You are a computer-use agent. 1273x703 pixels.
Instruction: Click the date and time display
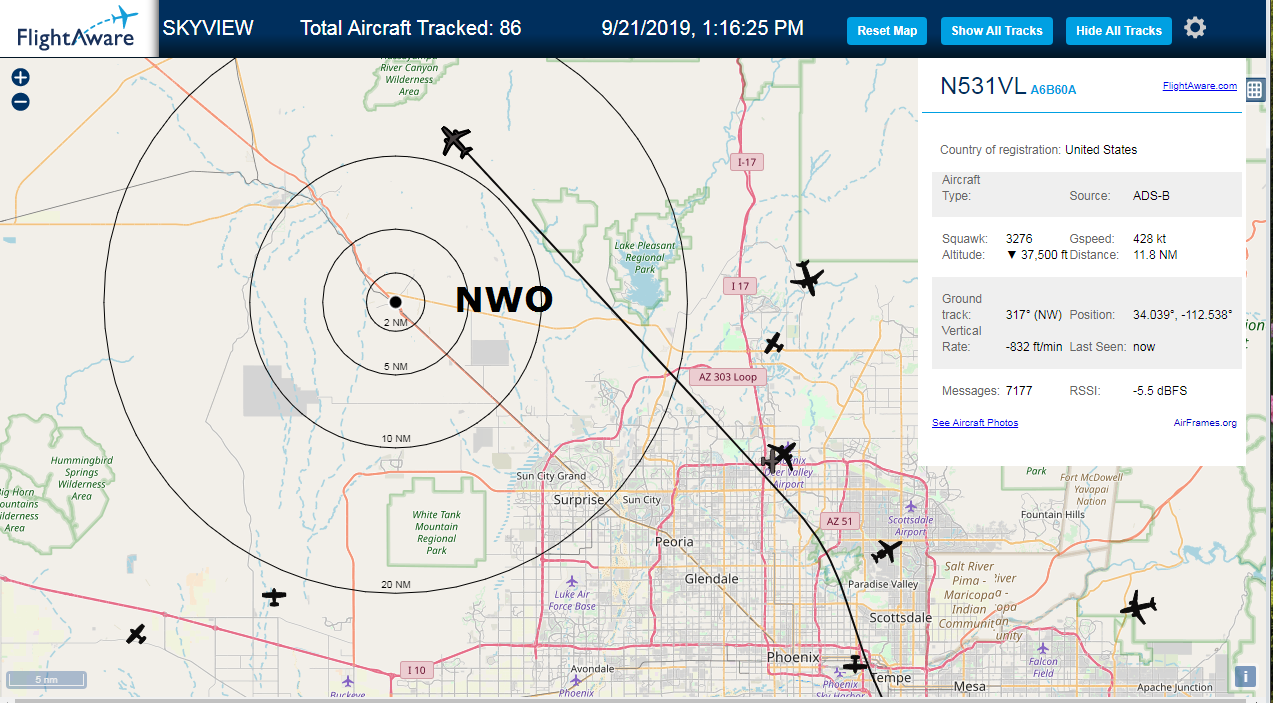click(703, 28)
